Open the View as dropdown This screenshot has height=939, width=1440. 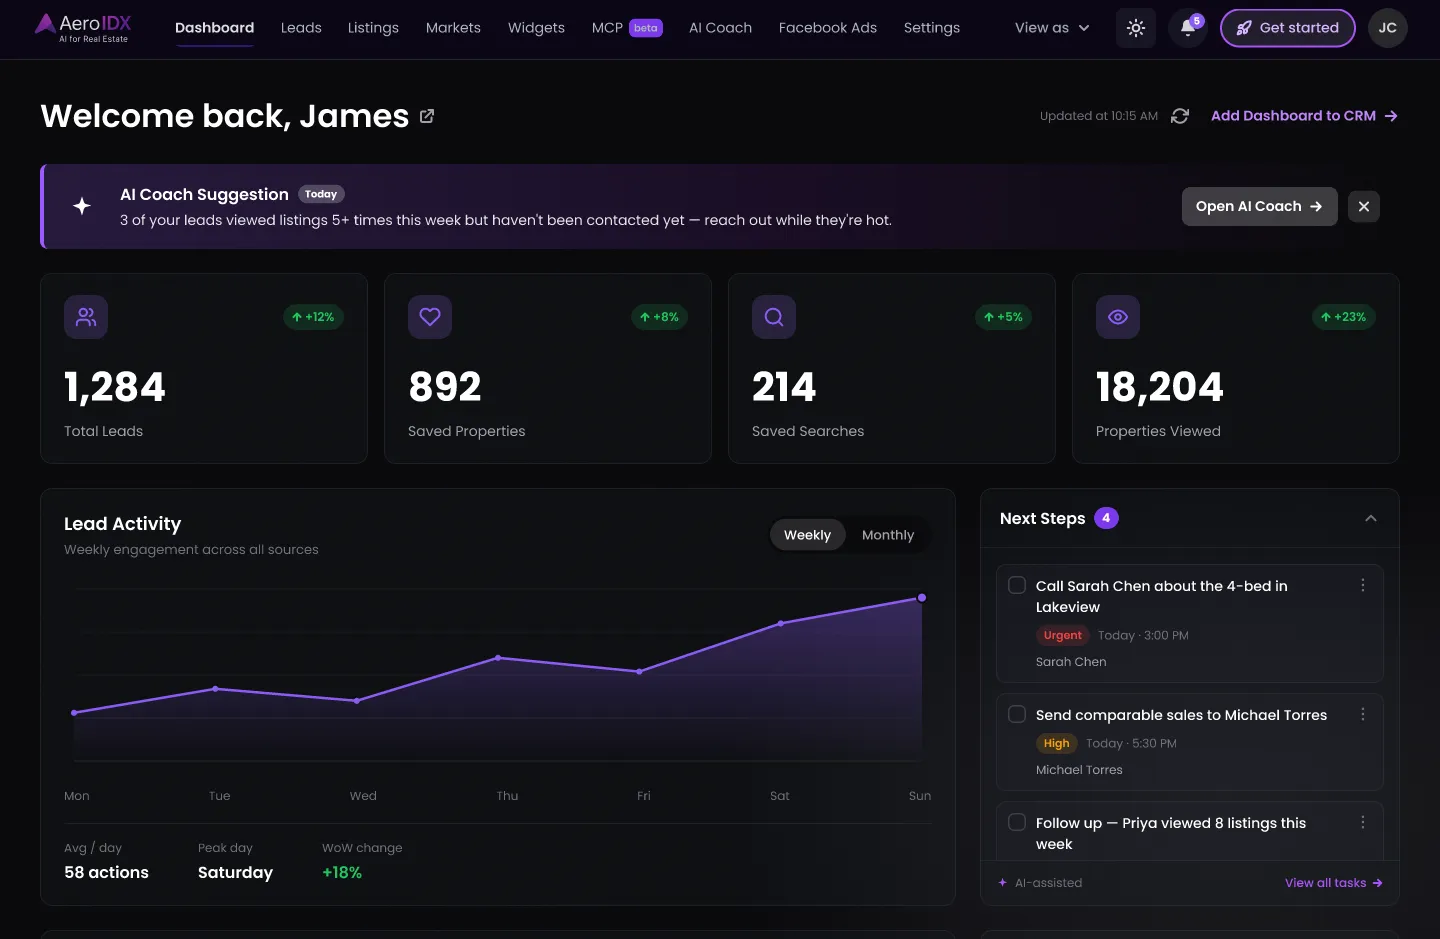pos(1052,28)
